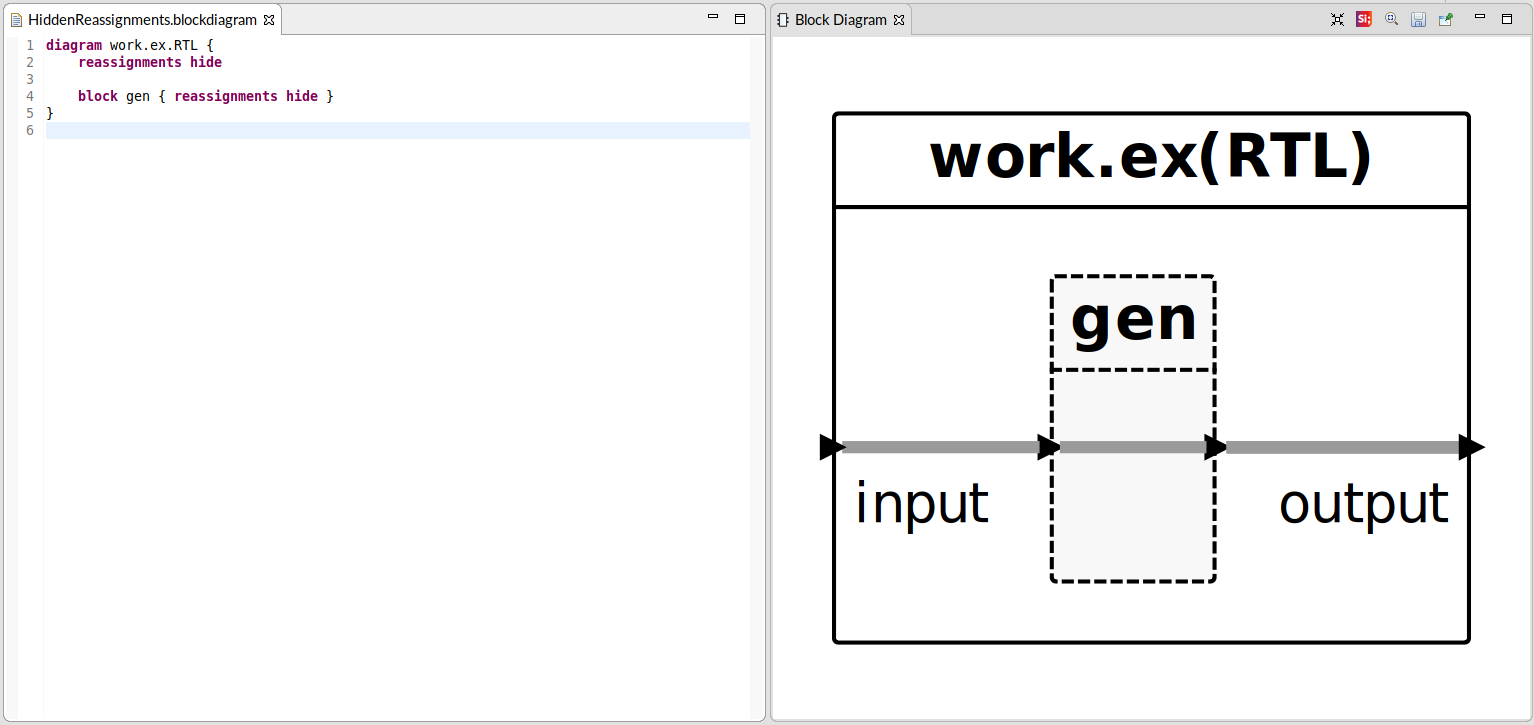Click the 'diagram' keyword on line 1
Image resolution: width=1534 pixels, height=725 pixels.
coord(74,45)
